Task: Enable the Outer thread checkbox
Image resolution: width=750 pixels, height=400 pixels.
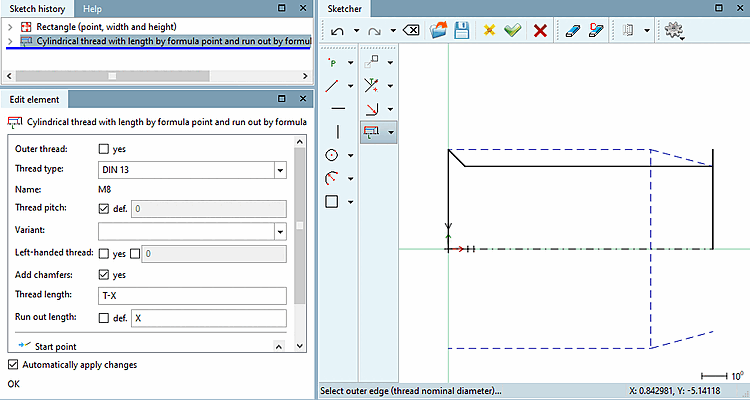Action: (x=104, y=149)
